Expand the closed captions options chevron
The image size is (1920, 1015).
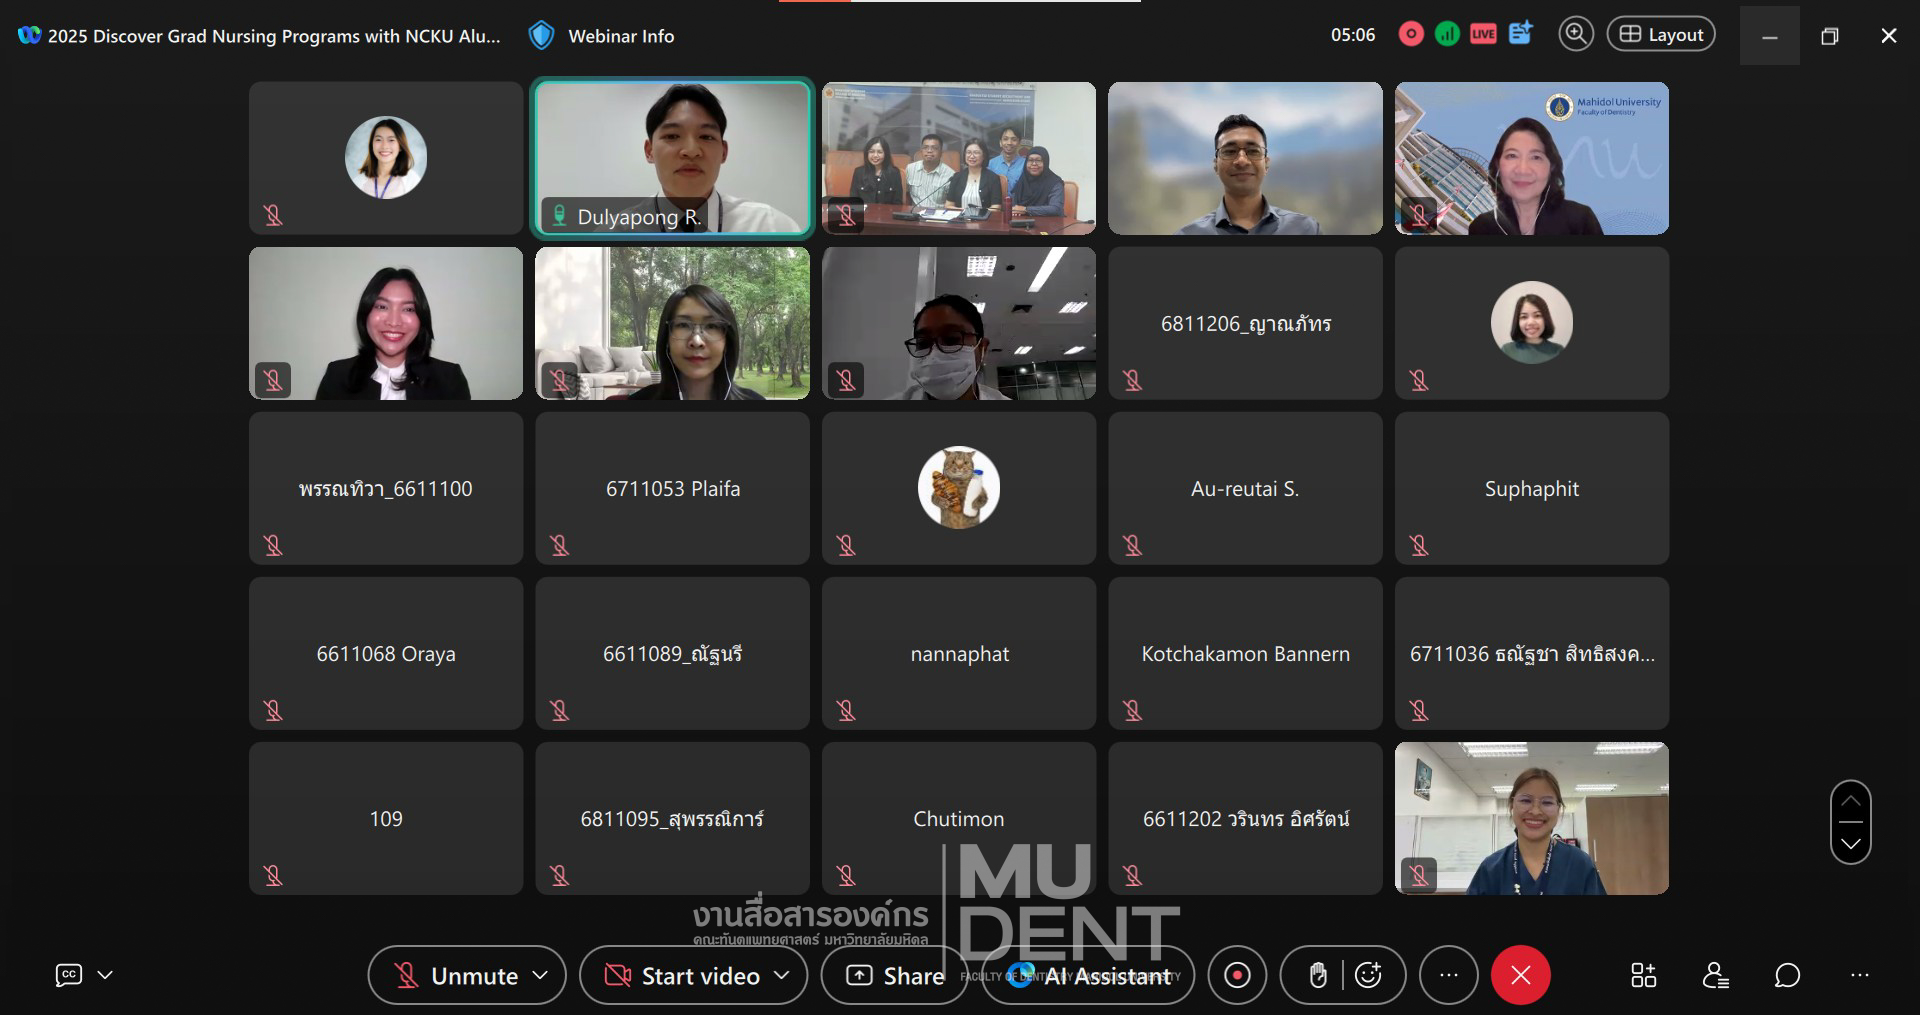pos(105,975)
